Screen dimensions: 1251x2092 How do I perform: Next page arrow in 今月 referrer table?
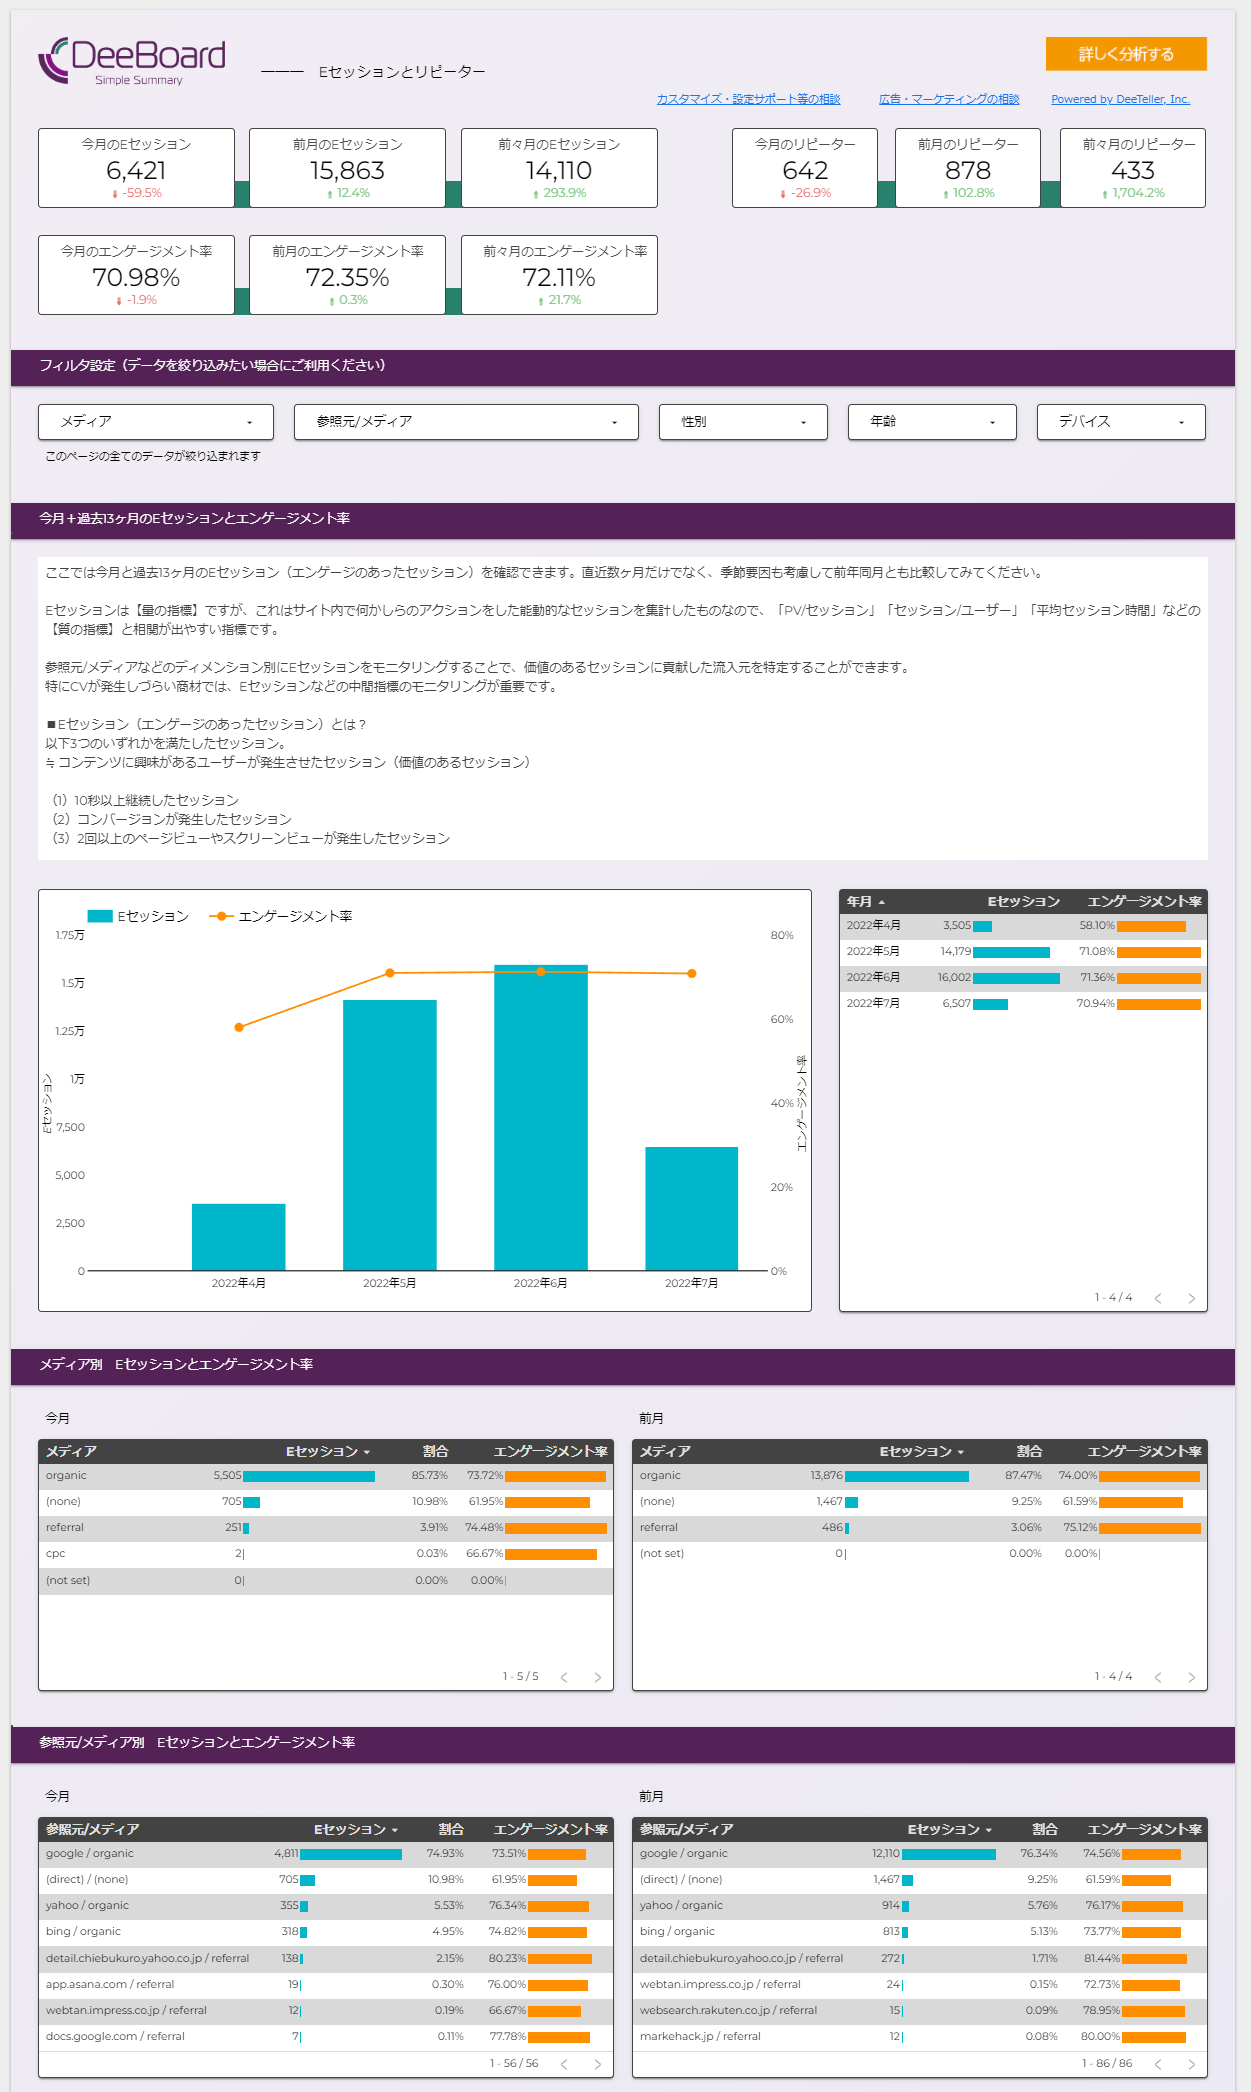point(597,2064)
